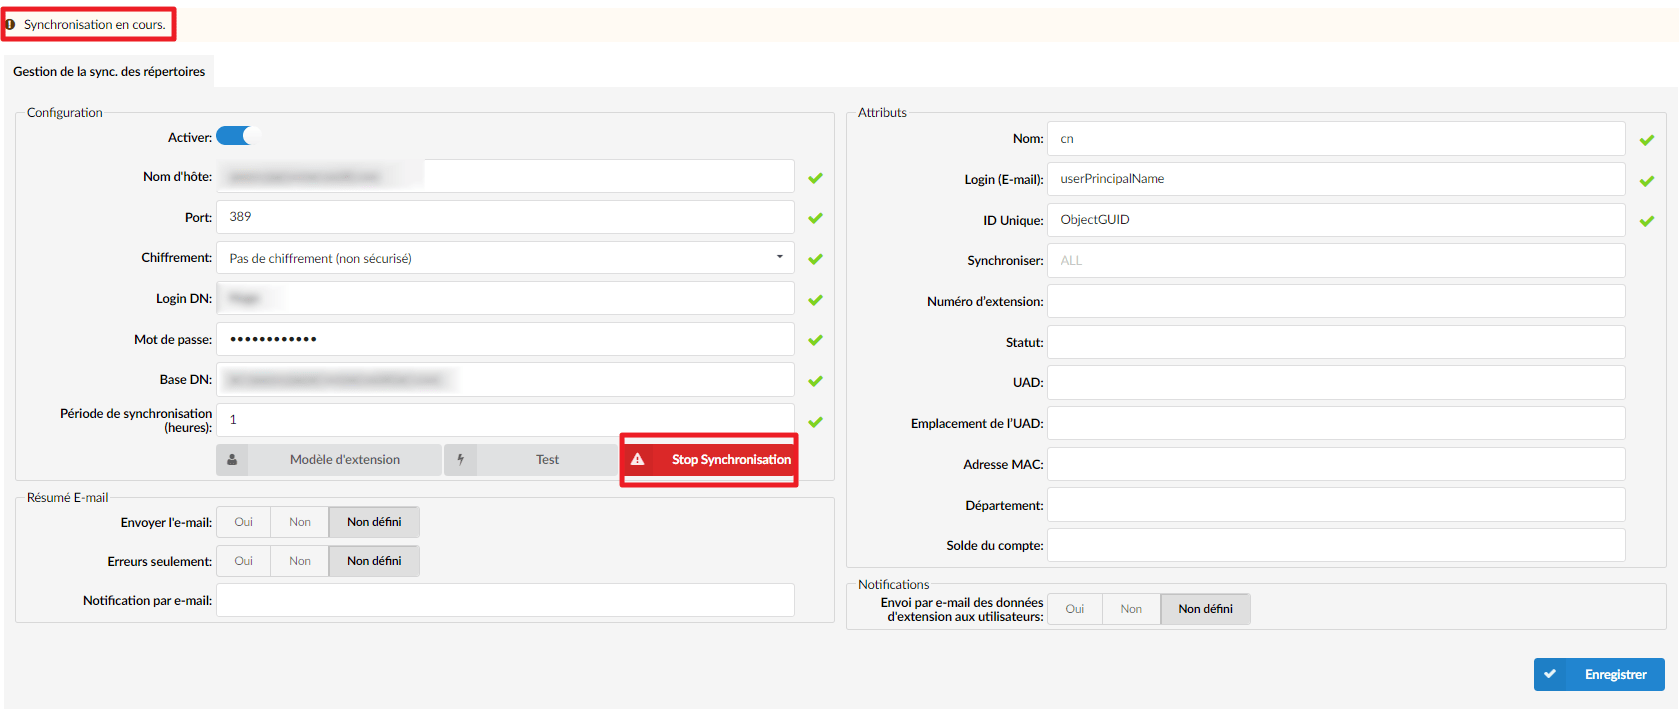Click the user icon beside Modèle d'extension
The image size is (1679, 712).
pos(232,460)
